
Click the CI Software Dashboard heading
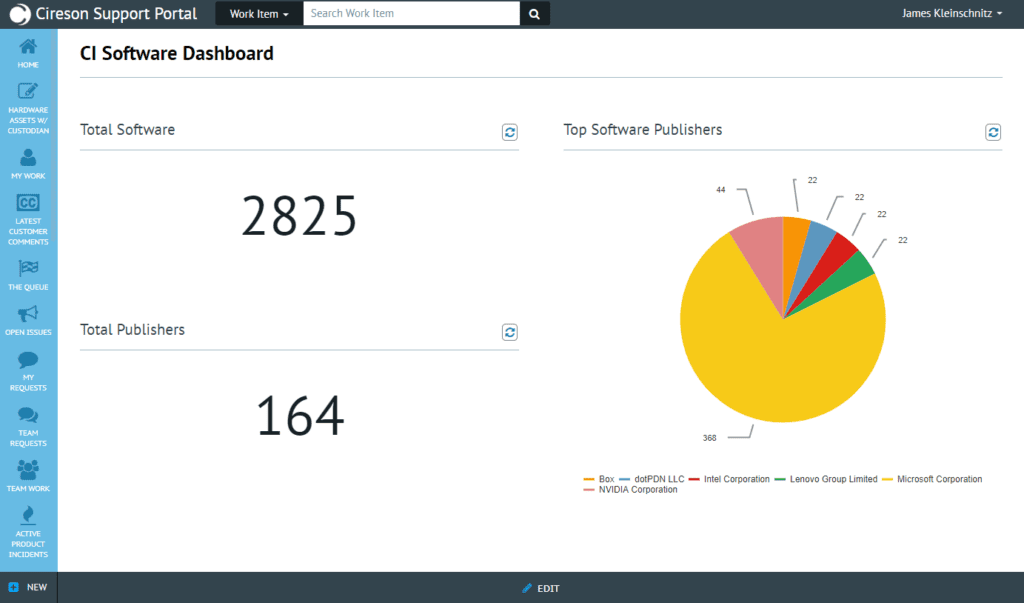(176, 54)
